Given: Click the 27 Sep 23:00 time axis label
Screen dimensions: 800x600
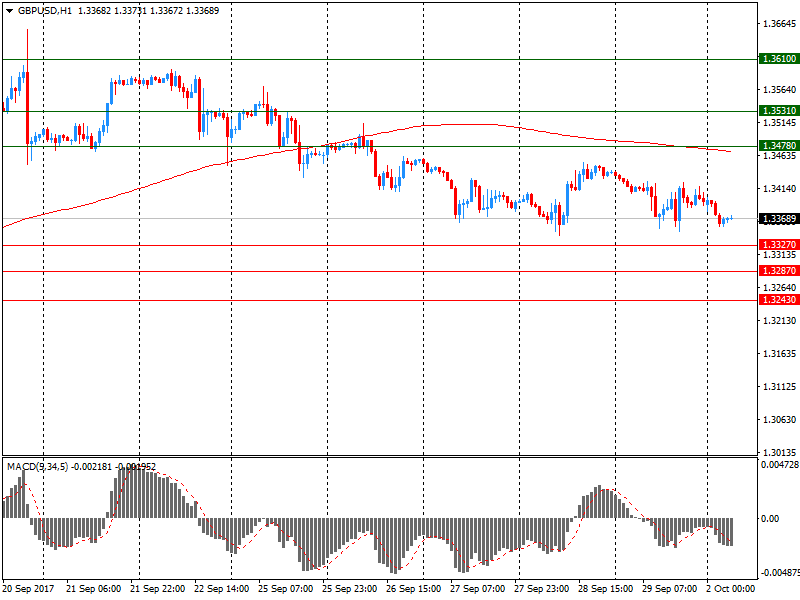Looking at the screenshot, I should [x=541, y=589].
